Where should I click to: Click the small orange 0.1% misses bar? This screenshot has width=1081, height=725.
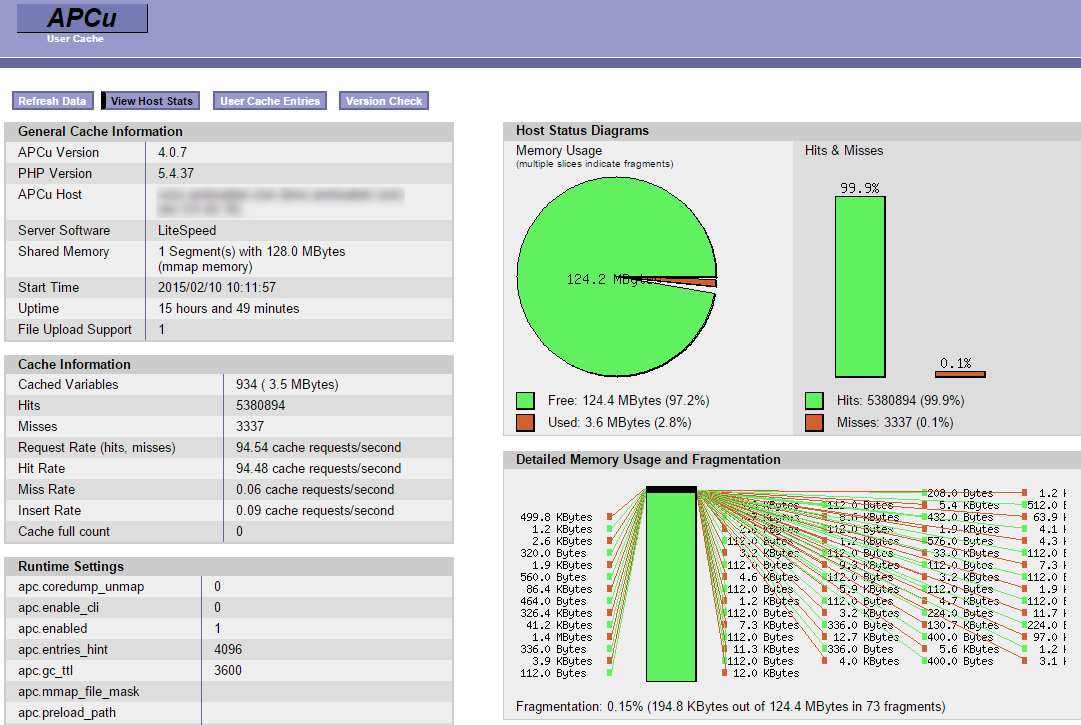coord(960,375)
